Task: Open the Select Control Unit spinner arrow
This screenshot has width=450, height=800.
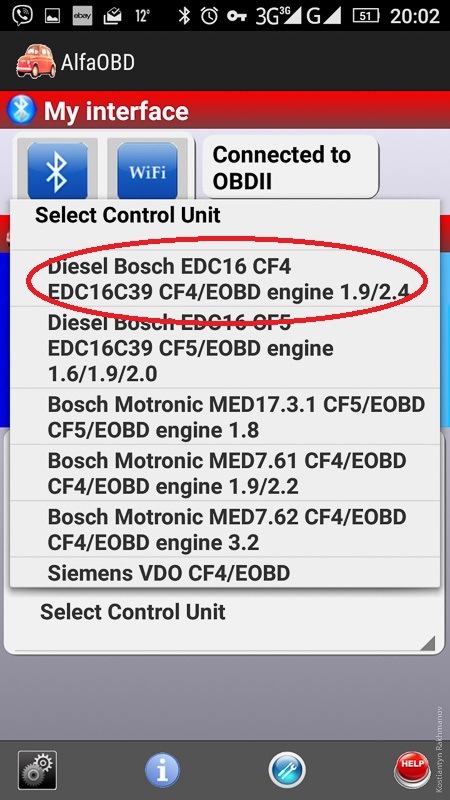Action: [427, 643]
